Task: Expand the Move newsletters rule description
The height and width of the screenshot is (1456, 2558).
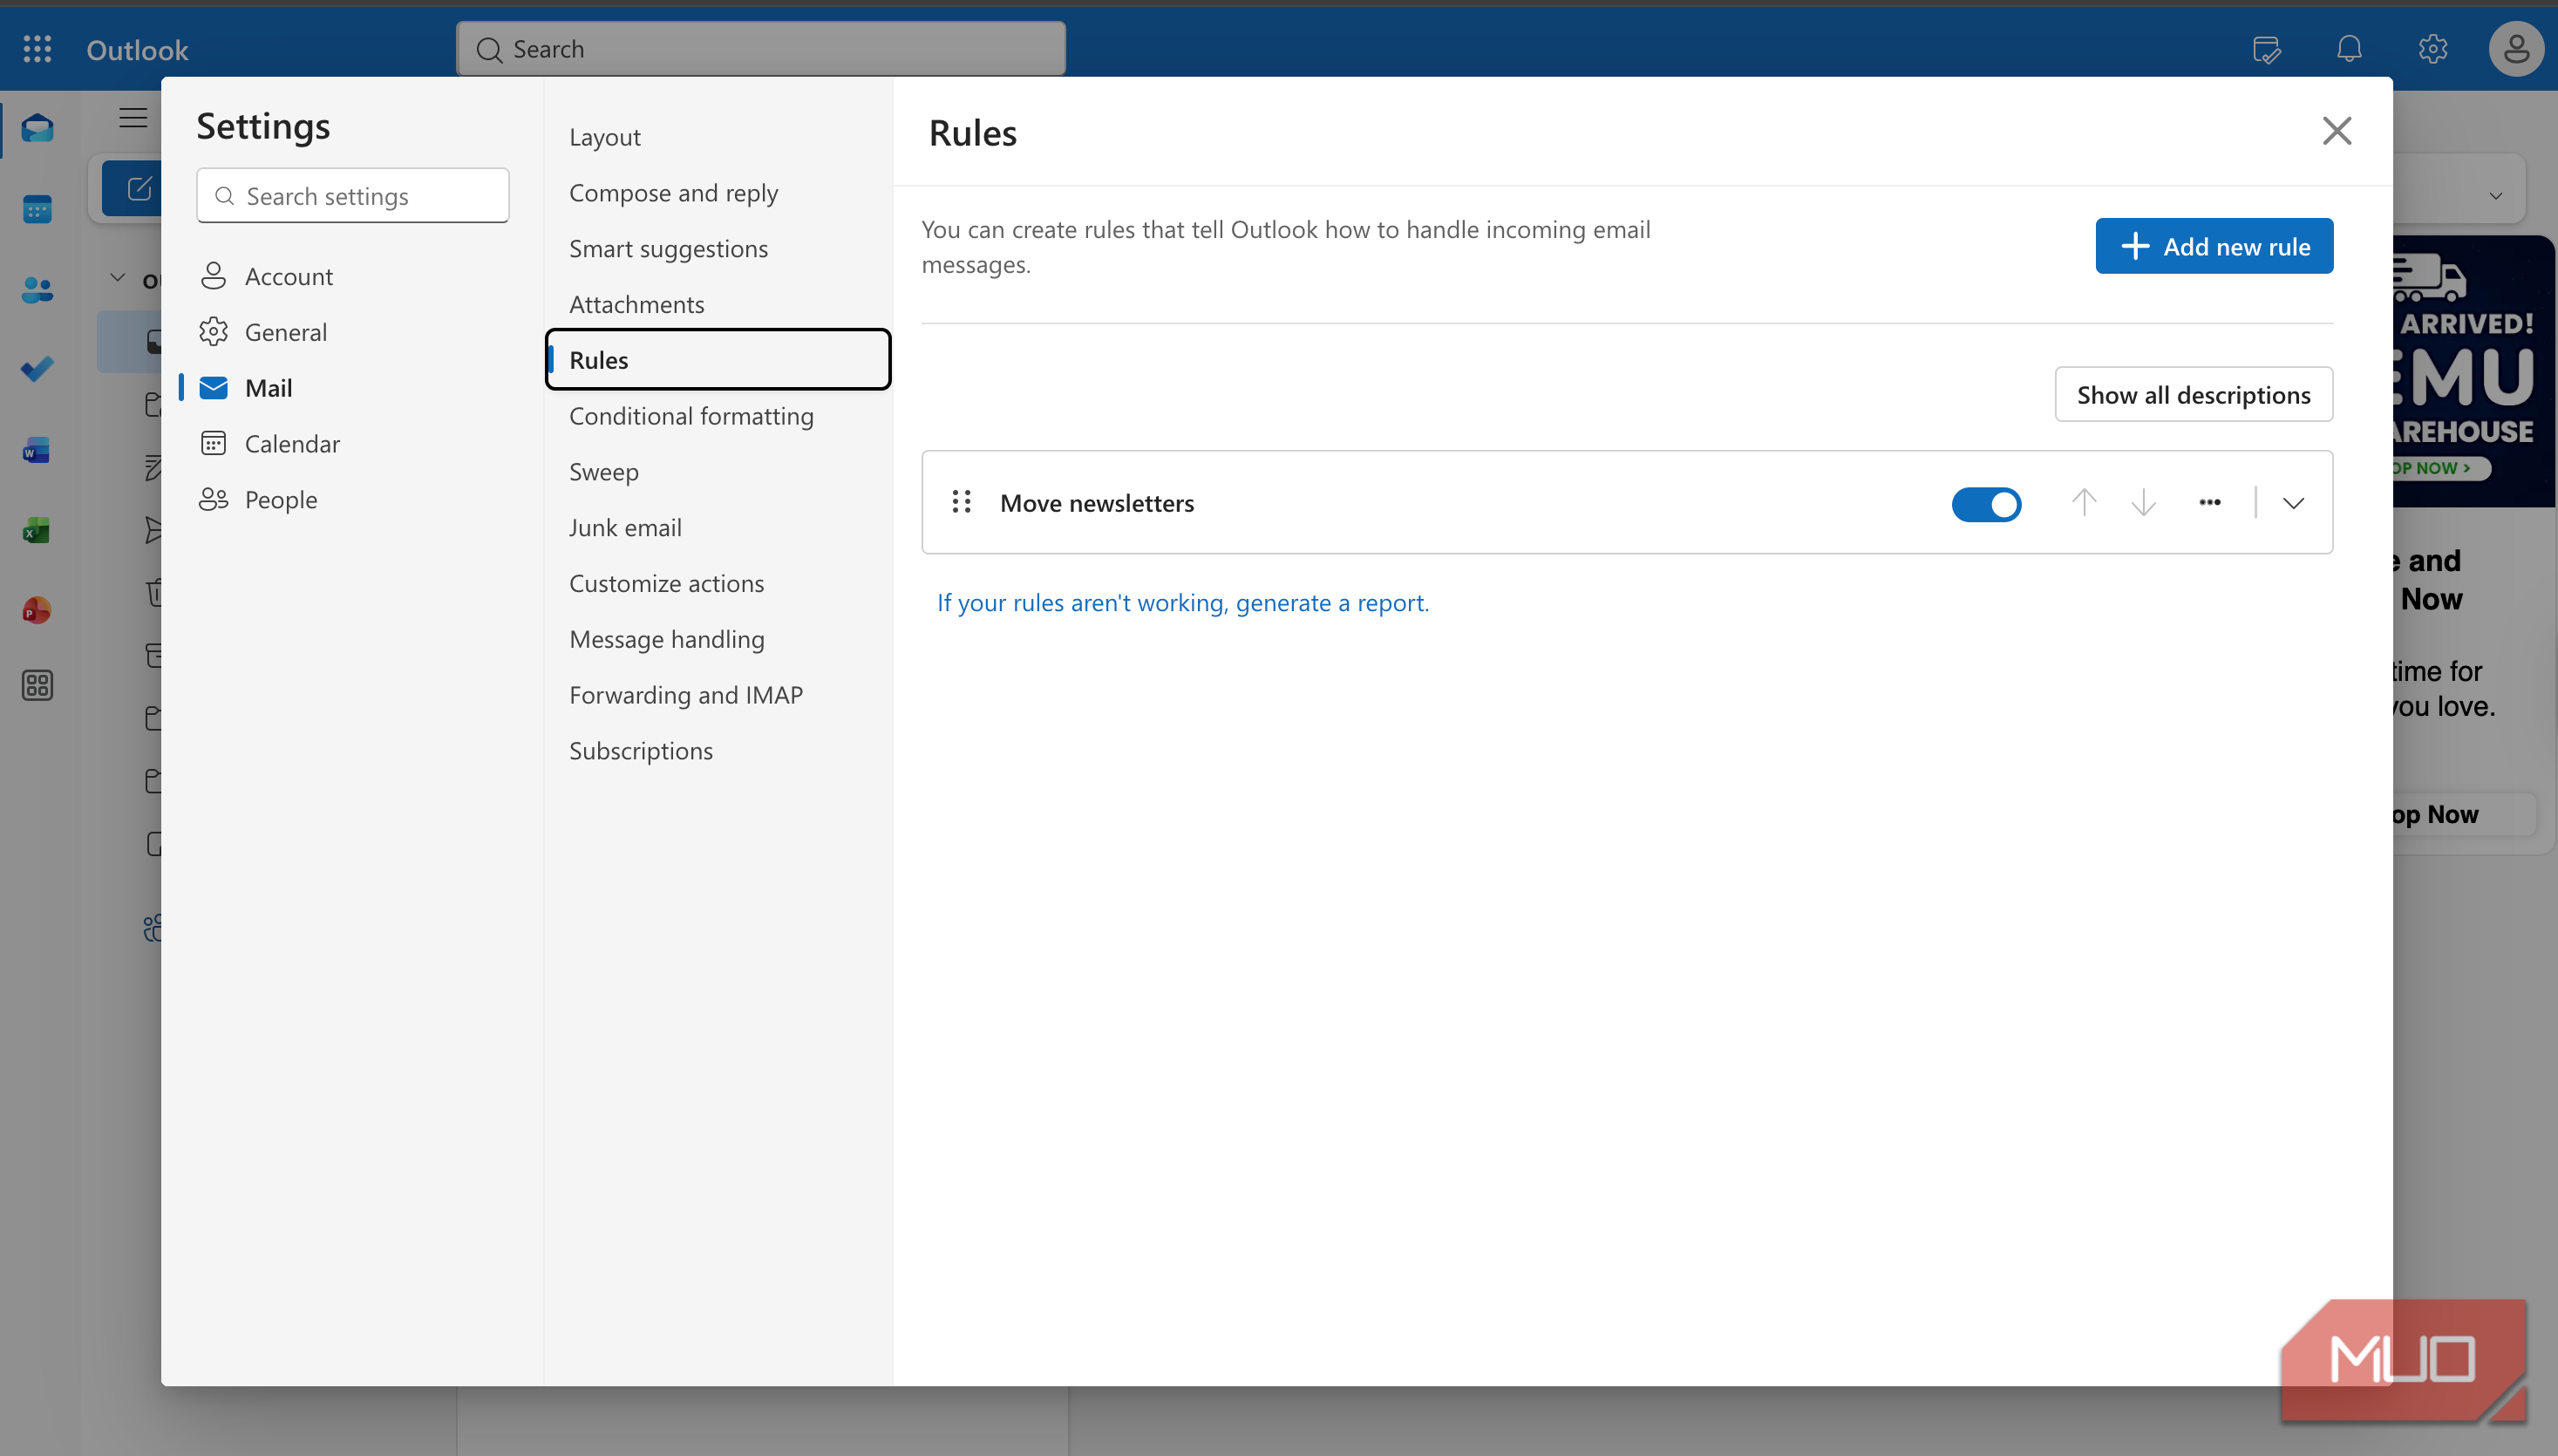Action: pyautogui.click(x=2293, y=503)
